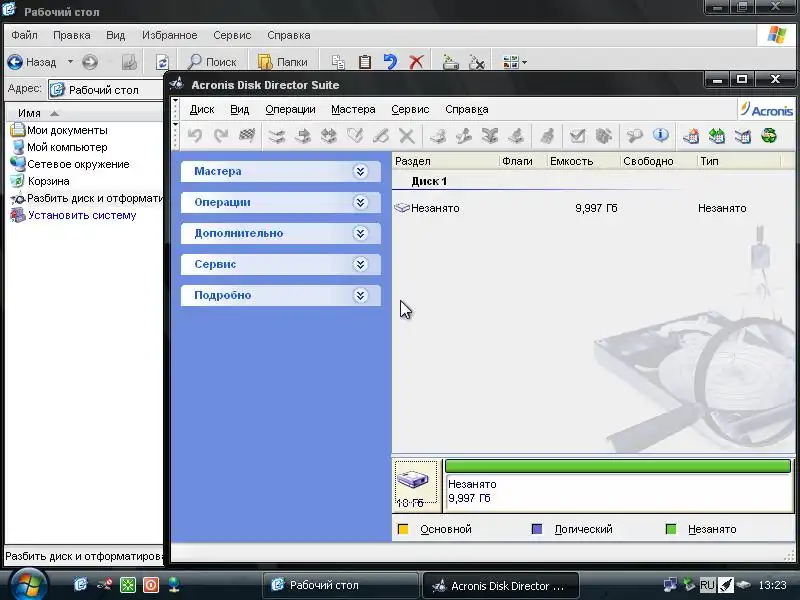Switch to Рабочий стол taskbar button
The width and height of the screenshot is (800, 600).
point(340,585)
